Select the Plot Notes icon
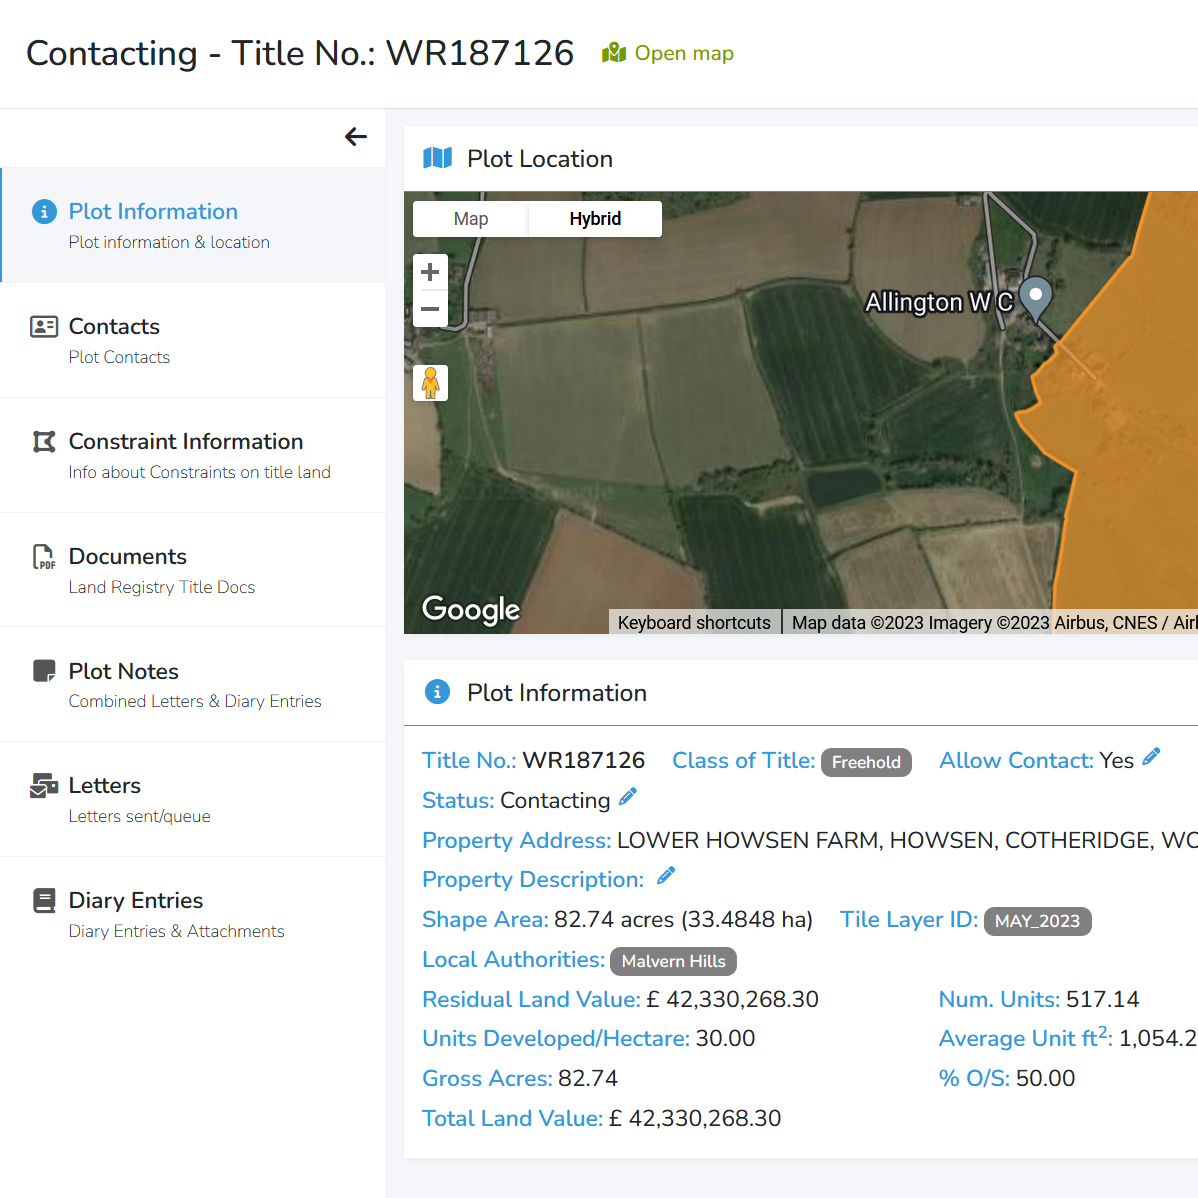This screenshot has width=1198, height=1198. click(43, 671)
